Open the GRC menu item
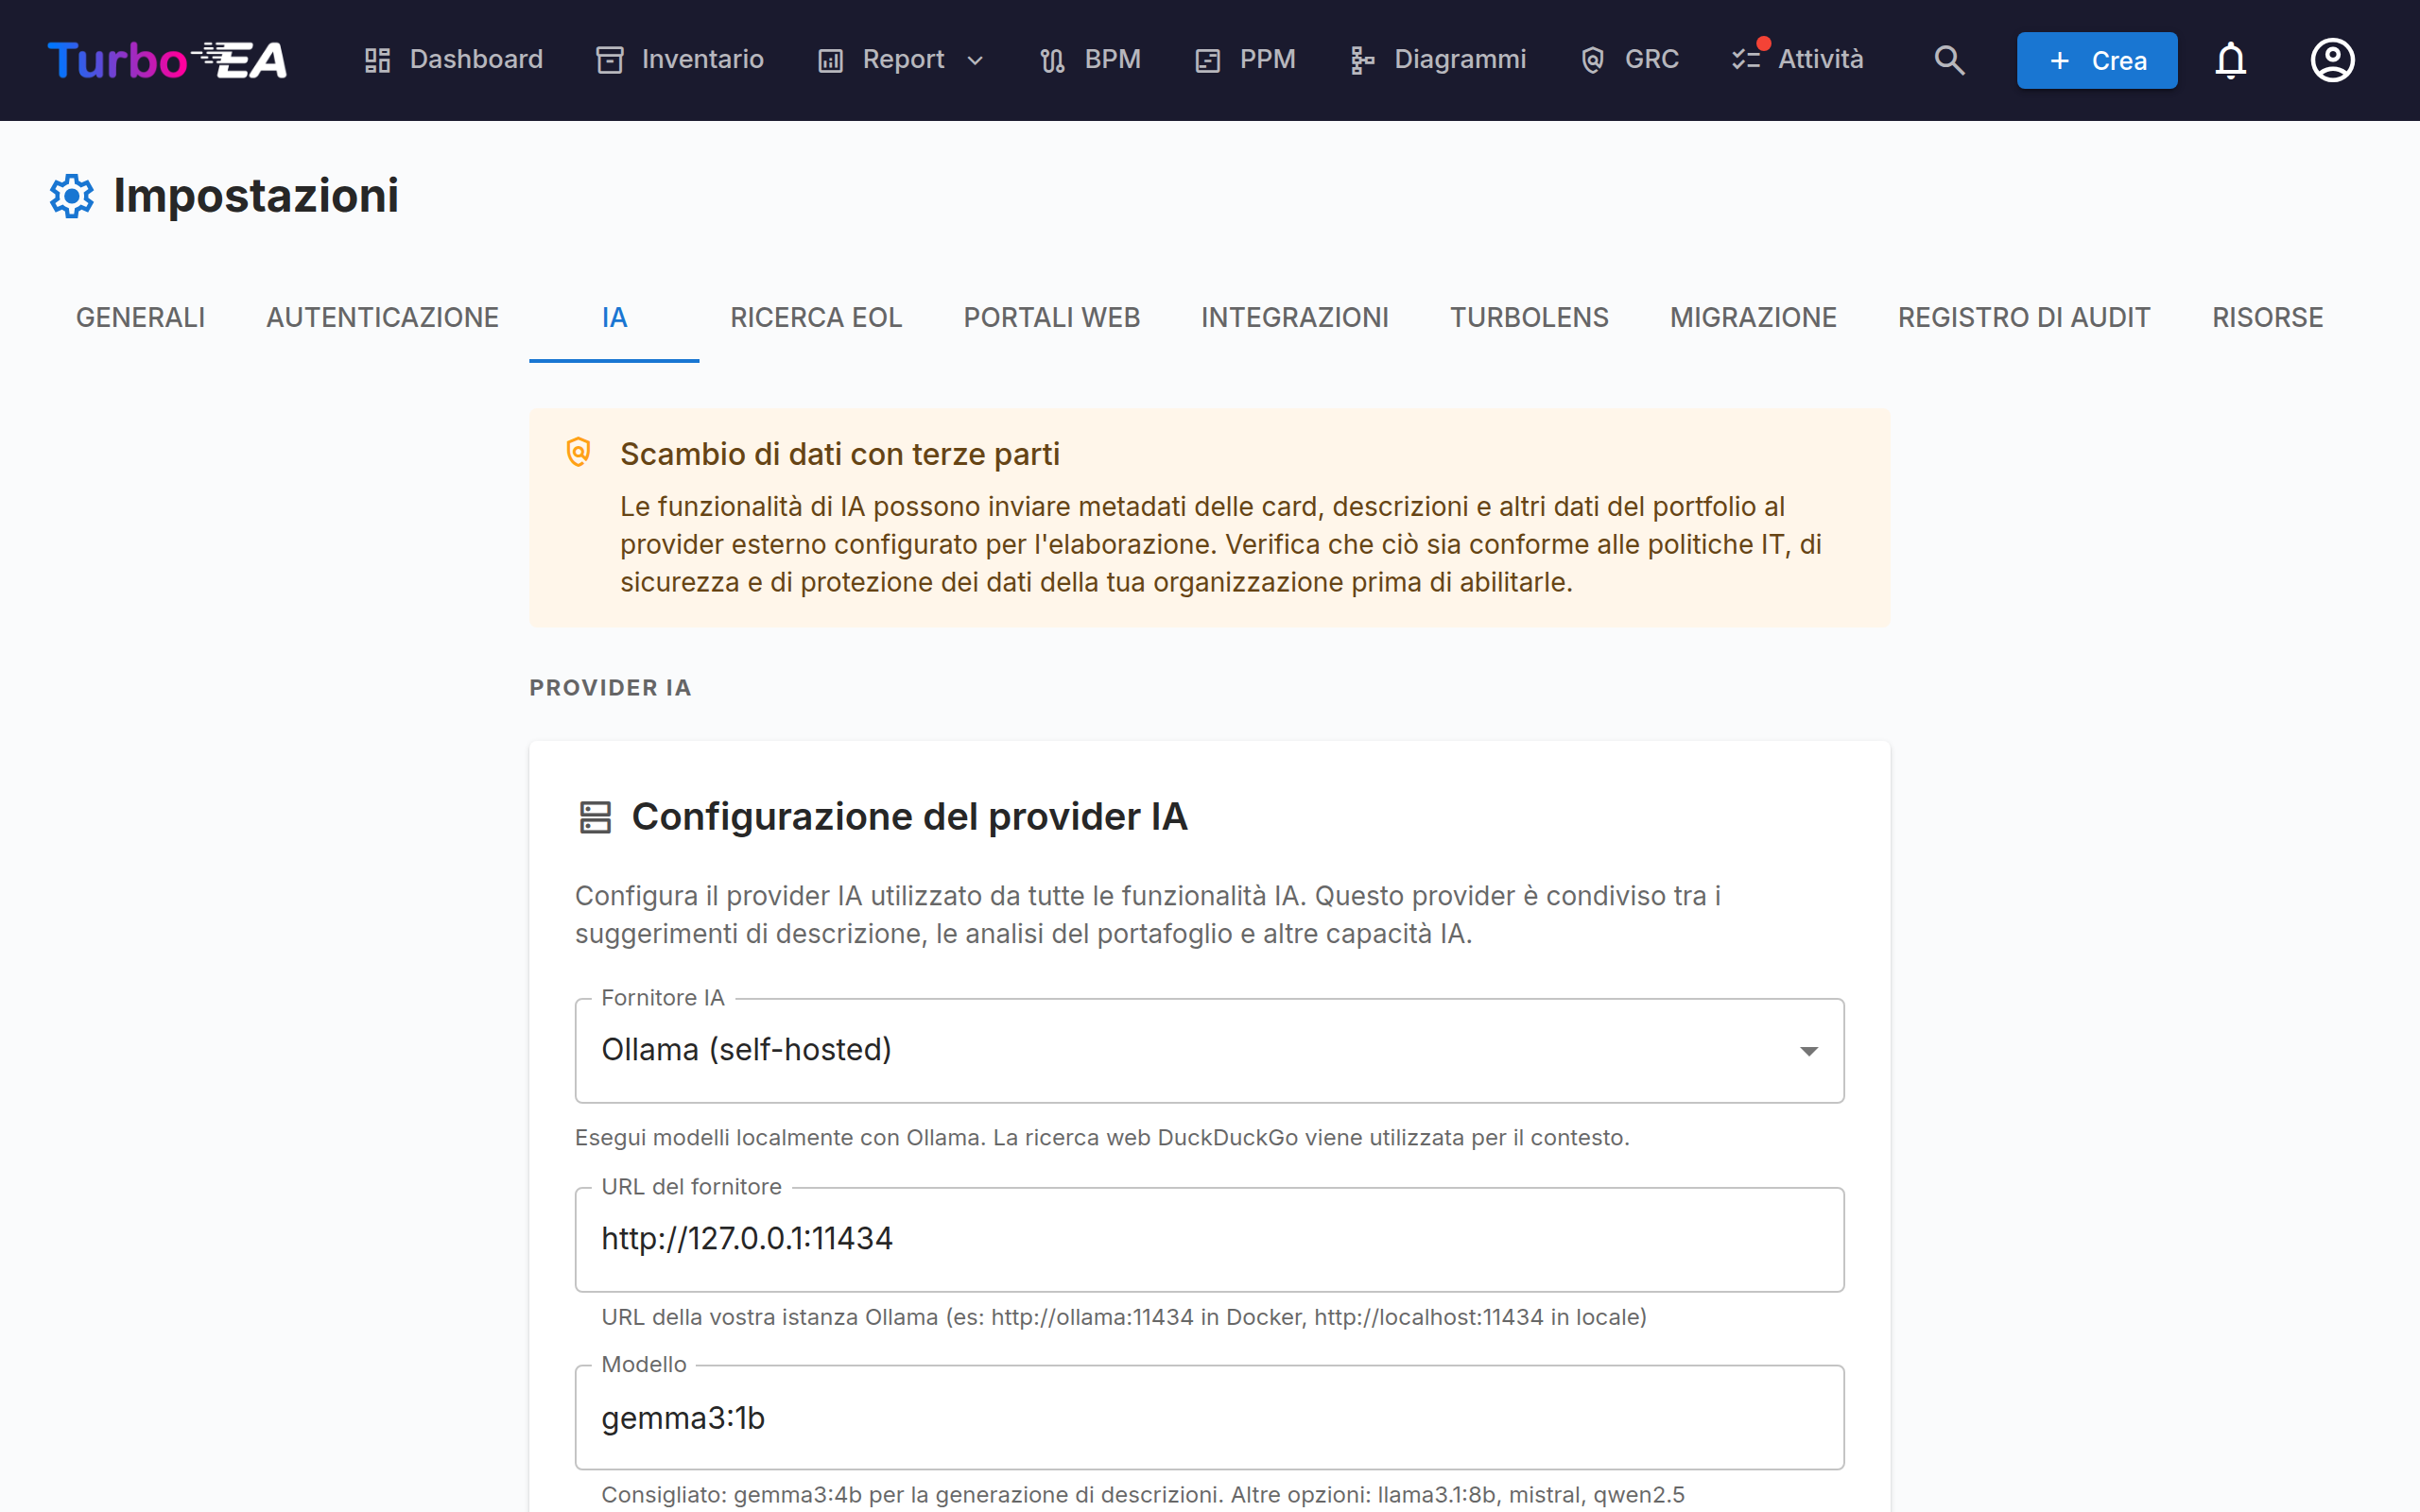Viewport: 2420px width, 1512px height. click(x=1630, y=60)
